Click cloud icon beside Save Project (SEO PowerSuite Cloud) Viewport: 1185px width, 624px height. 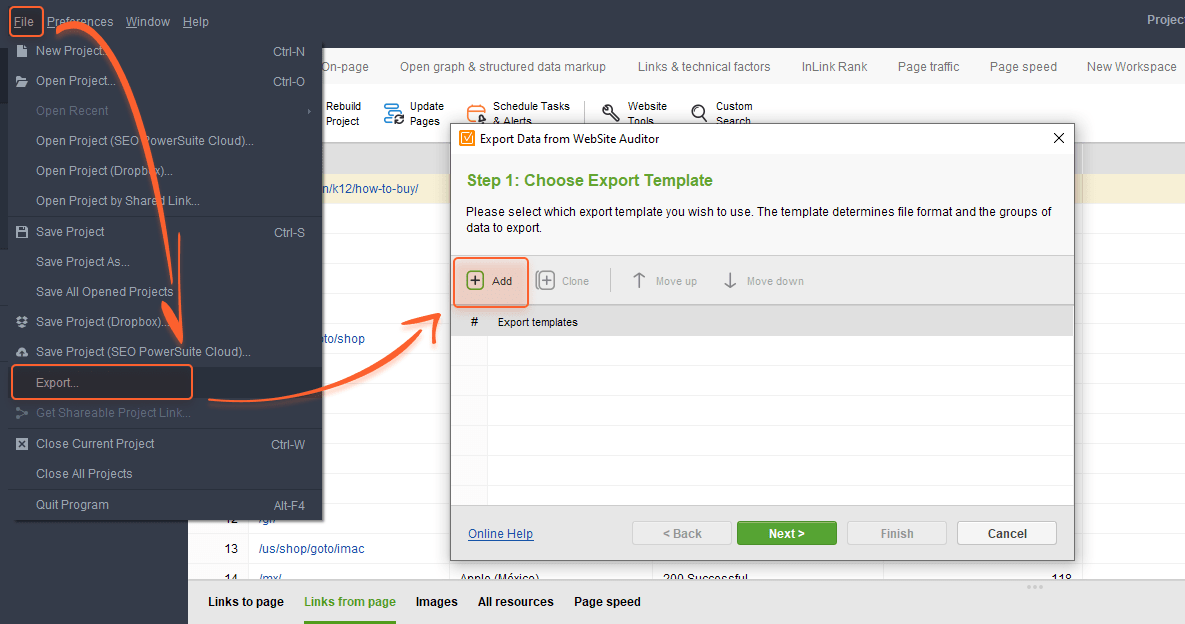click(22, 352)
